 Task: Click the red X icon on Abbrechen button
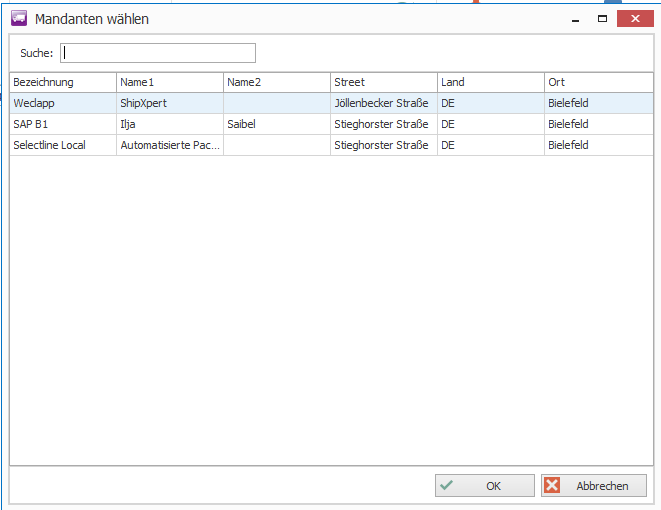tap(552, 485)
